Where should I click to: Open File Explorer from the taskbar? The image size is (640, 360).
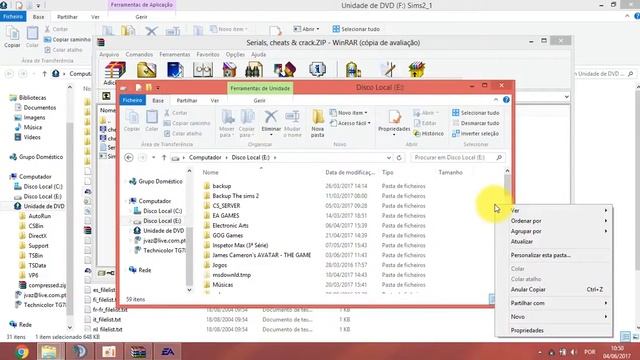pyautogui.click(x=49, y=351)
